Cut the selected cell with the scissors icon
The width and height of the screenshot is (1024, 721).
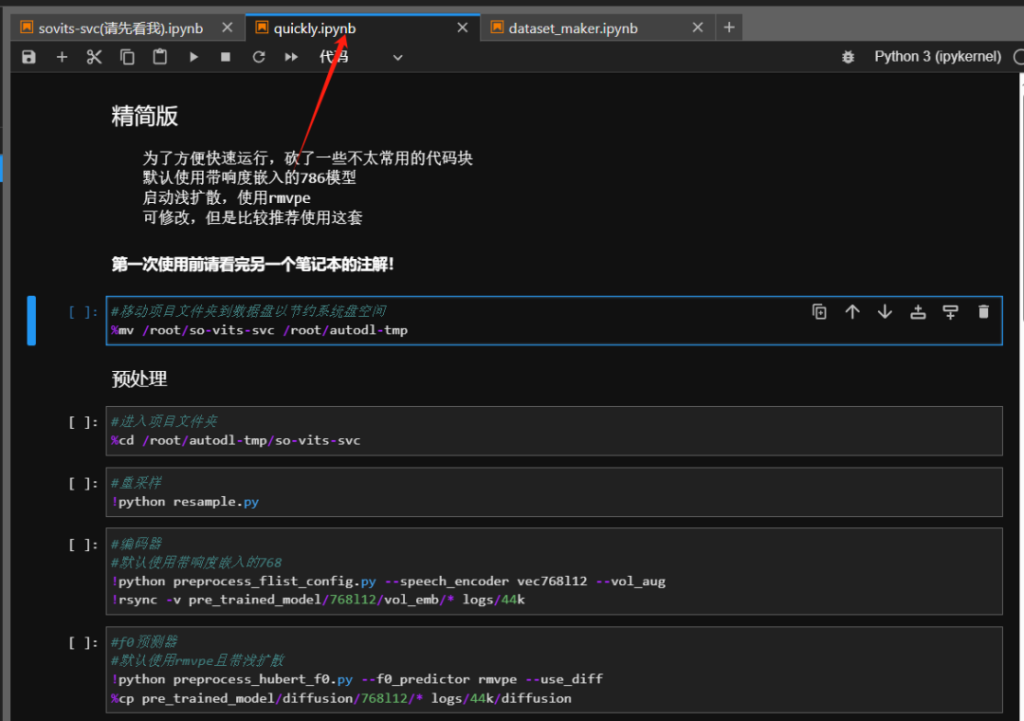94,57
